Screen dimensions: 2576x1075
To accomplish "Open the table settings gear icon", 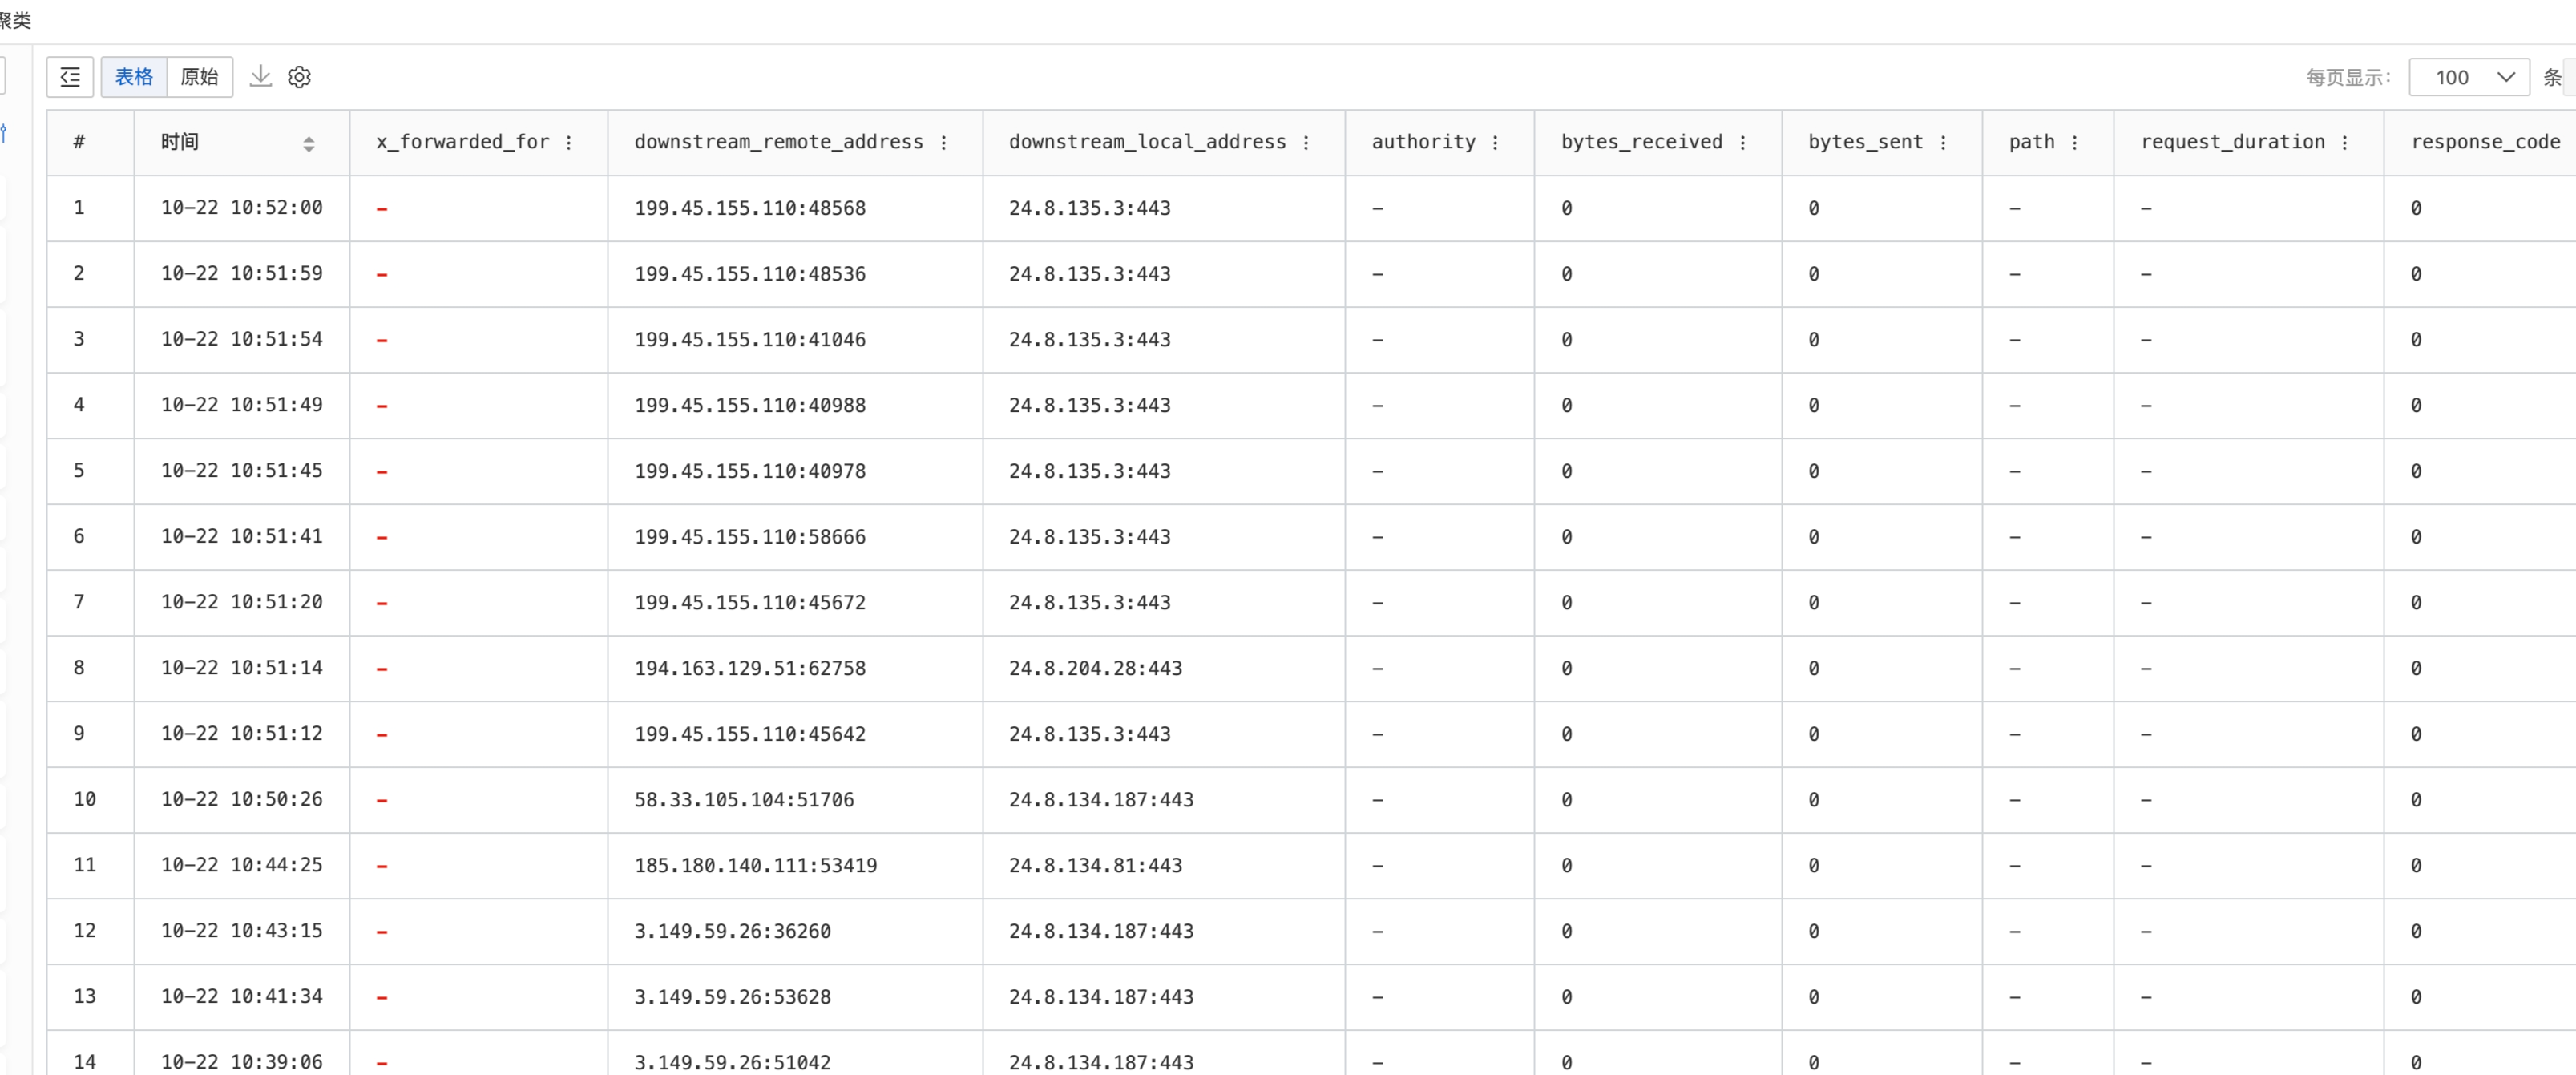I will pyautogui.click(x=299, y=77).
